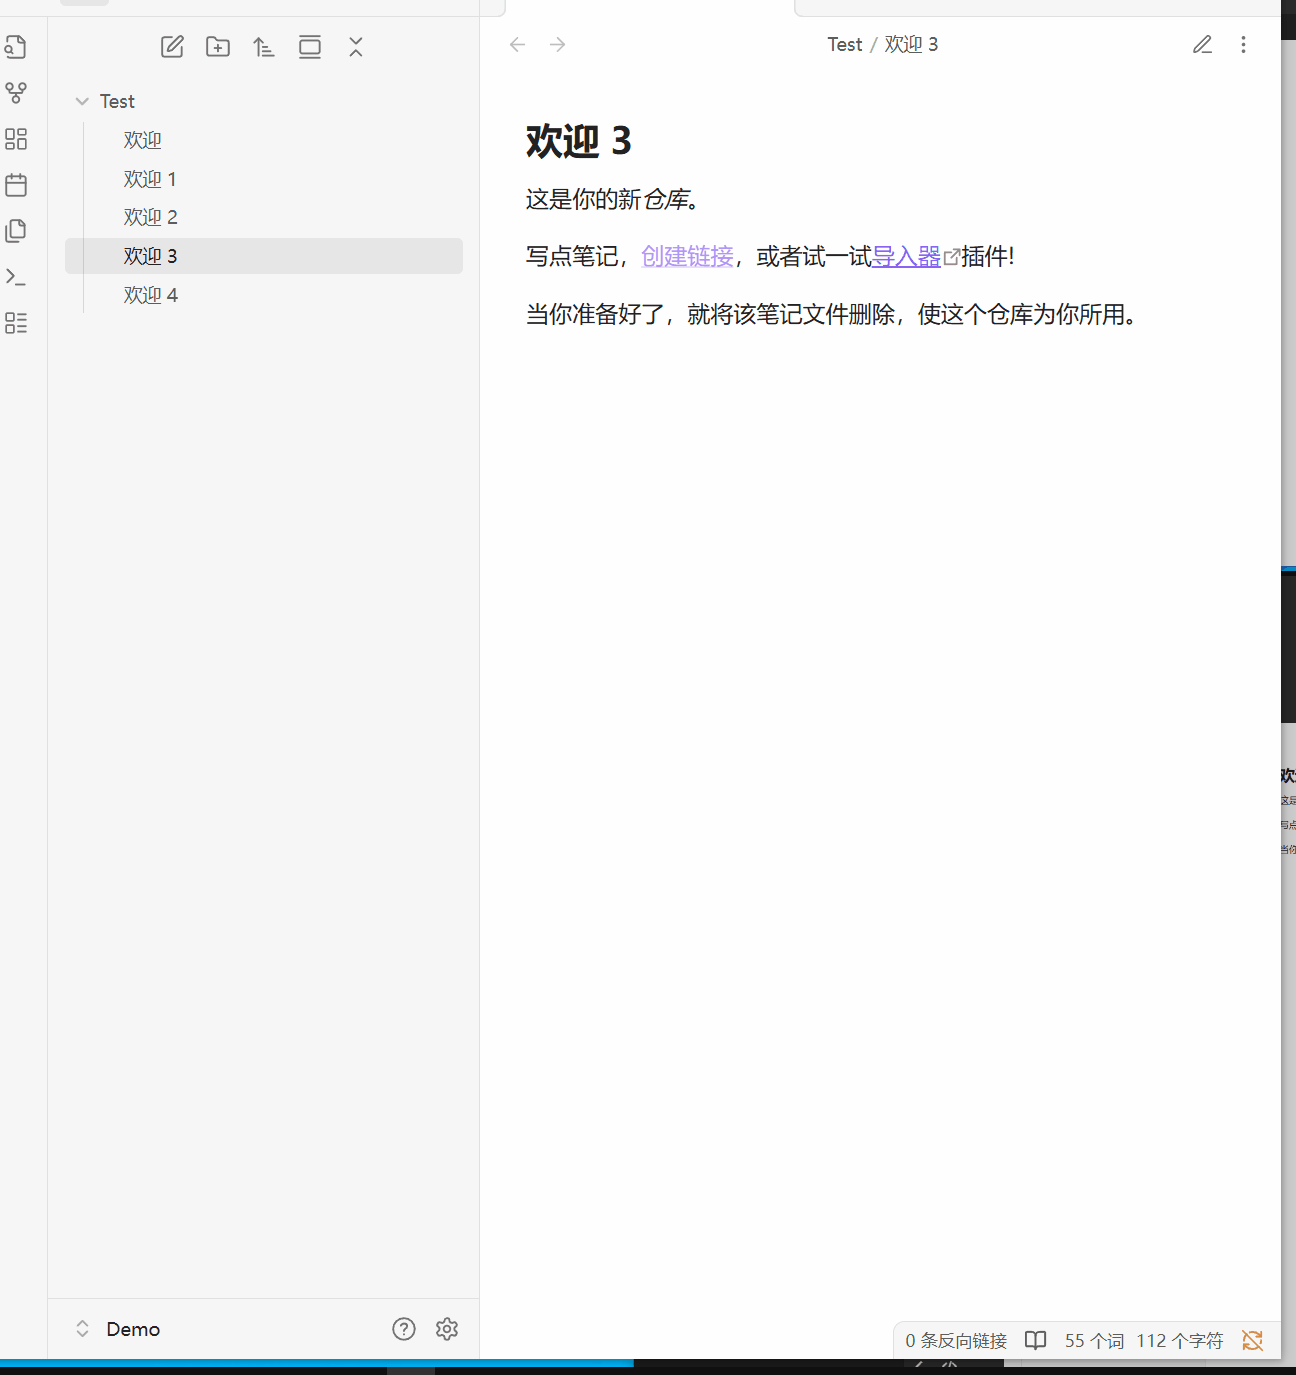
Task: Toggle reading view book icon in status bar
Action: pyautogui.click(x=1036, y=1340)
